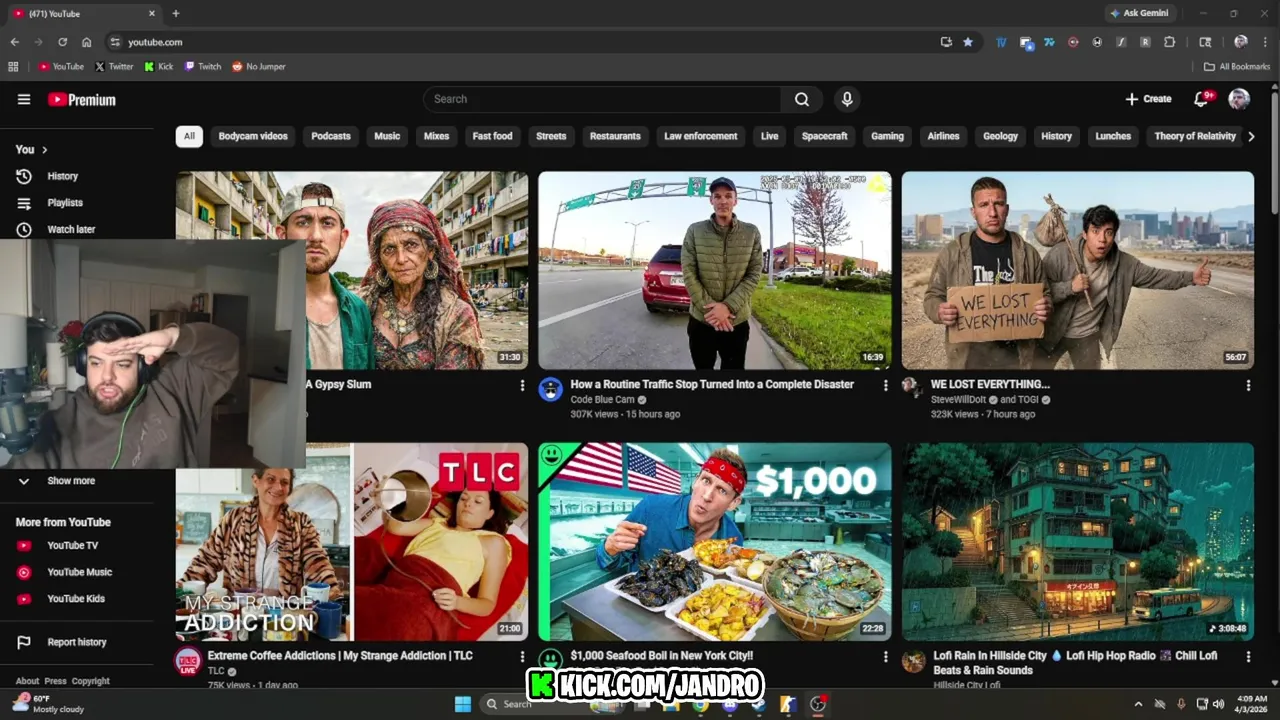Reload the page
The height and width of the screenshot is (720, 1280).
(62, 42)
